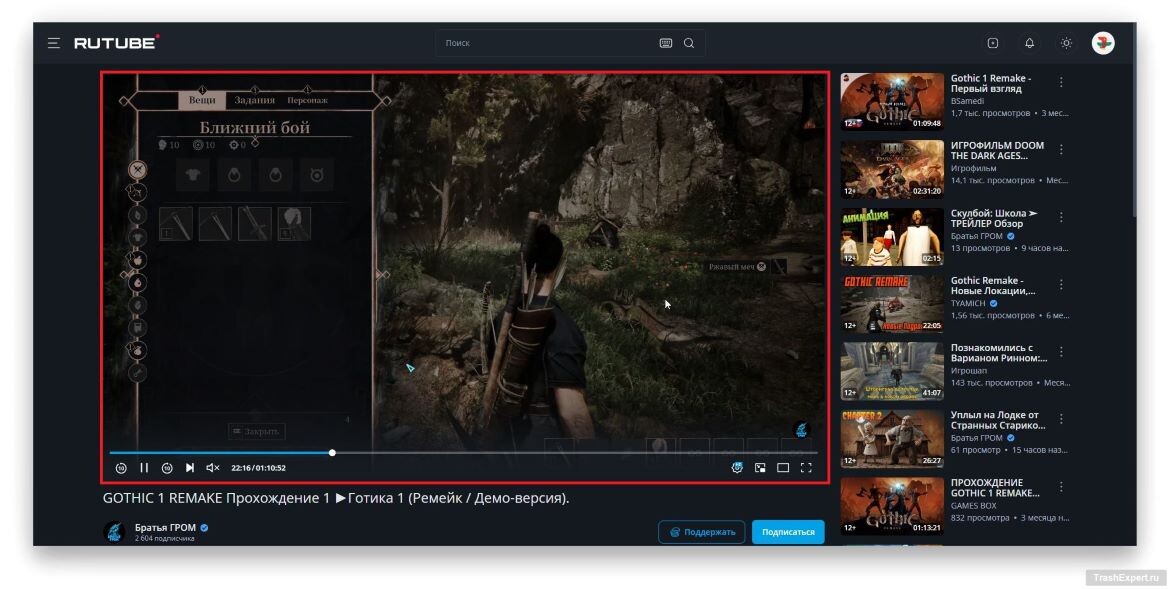Enter fullscreen mode in the player
The image size is (1170, 589).
click(x=806, y=468)
